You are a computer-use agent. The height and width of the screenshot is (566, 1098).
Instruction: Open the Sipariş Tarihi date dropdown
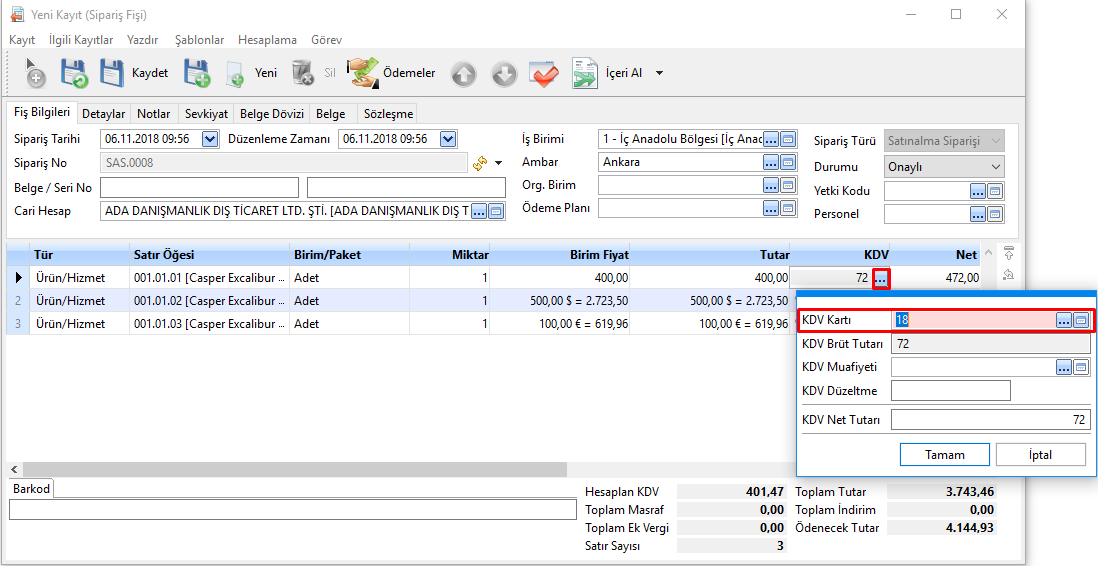click(209, 139)
